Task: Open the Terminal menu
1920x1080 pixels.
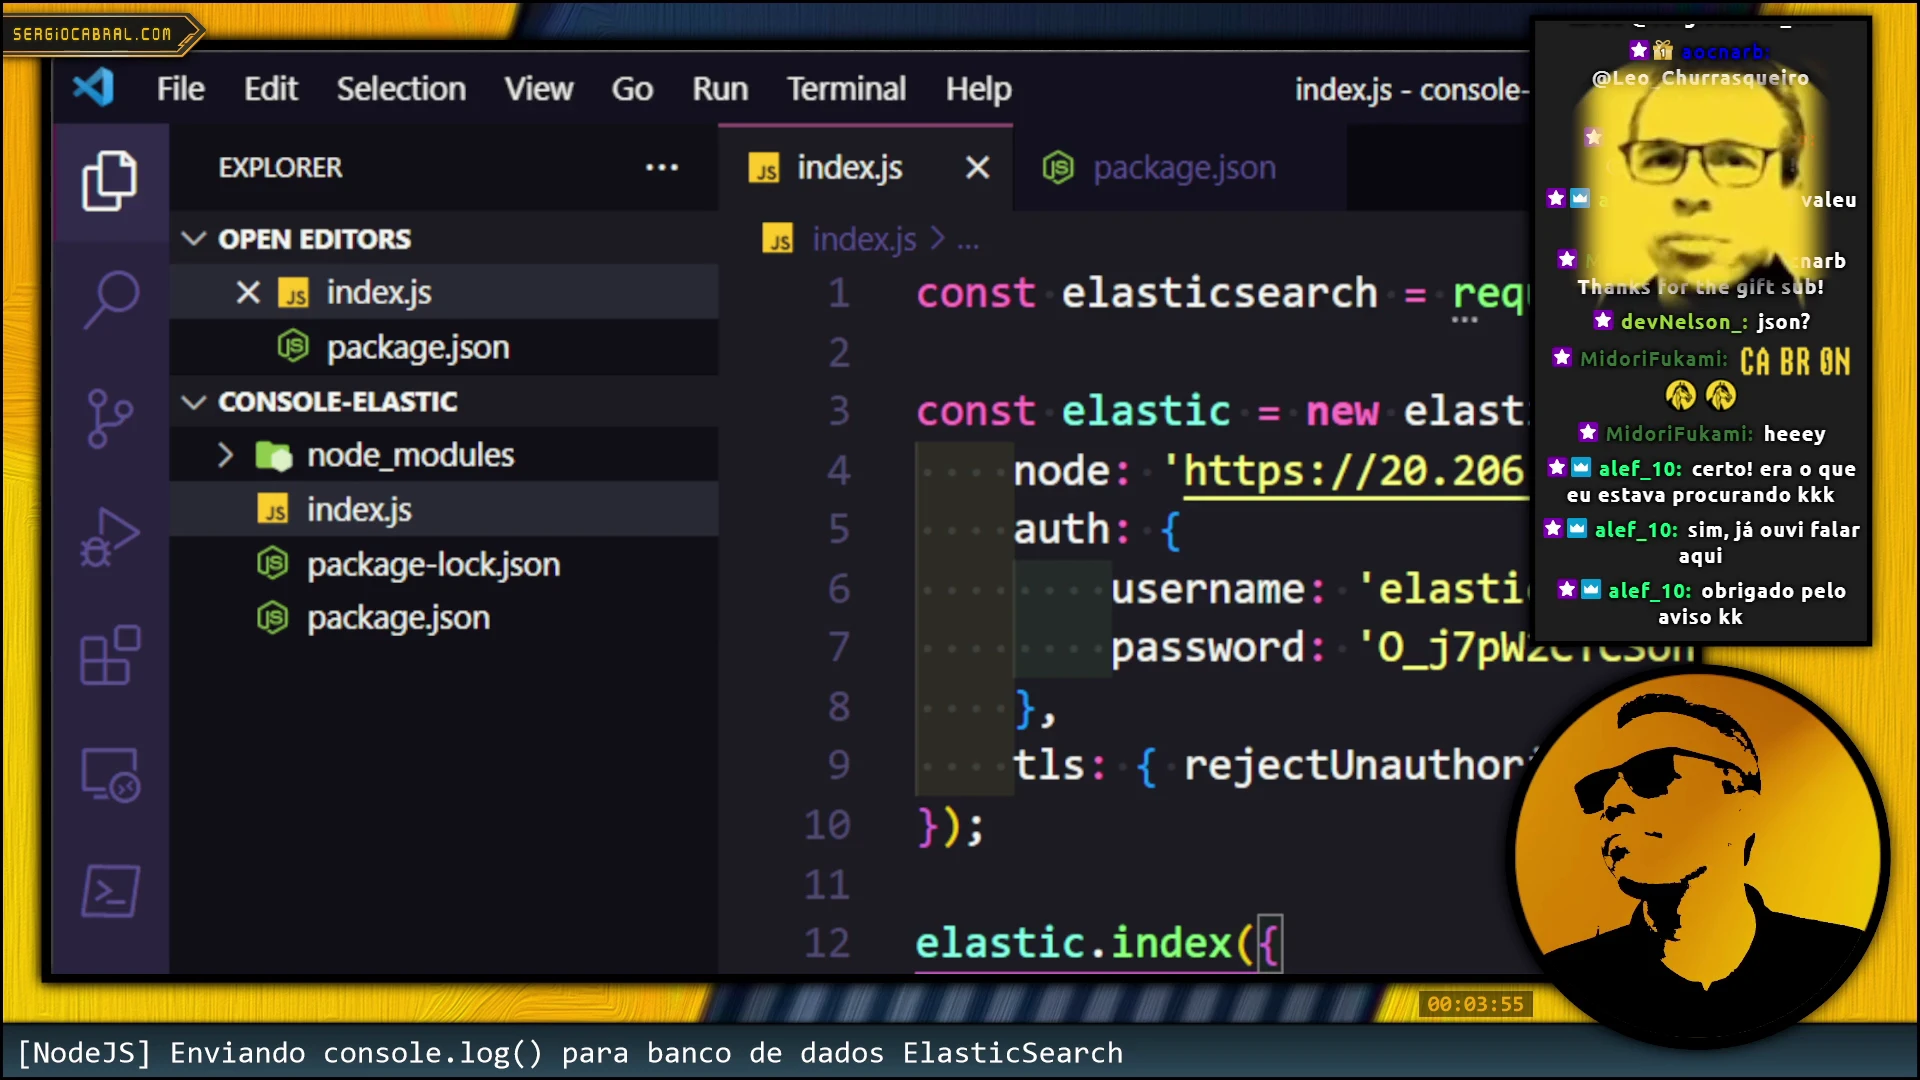Action: click(x=846, y=89)
